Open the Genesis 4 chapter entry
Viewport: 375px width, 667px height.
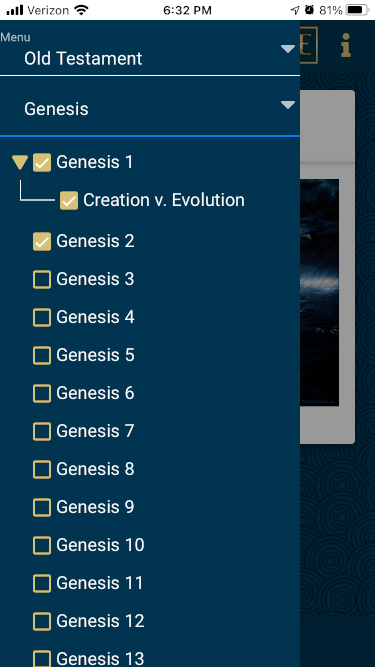tap(95, 317)
